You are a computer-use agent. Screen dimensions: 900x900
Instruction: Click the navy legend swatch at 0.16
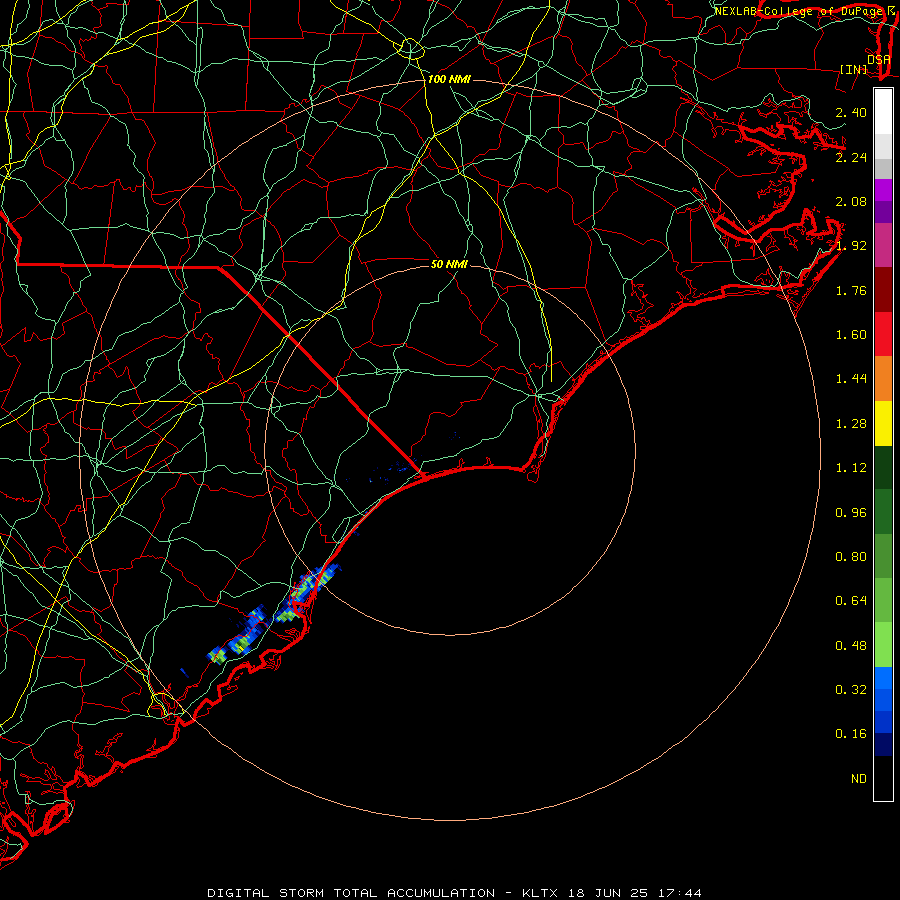point(883,744)
